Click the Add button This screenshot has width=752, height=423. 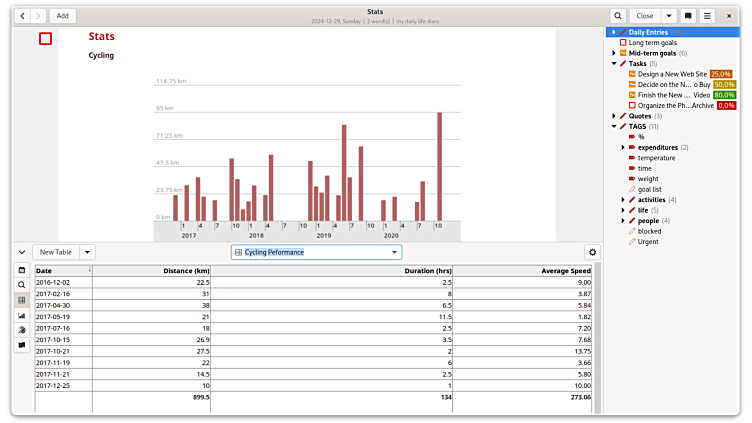pyautogui.click(x=62, y=16)
